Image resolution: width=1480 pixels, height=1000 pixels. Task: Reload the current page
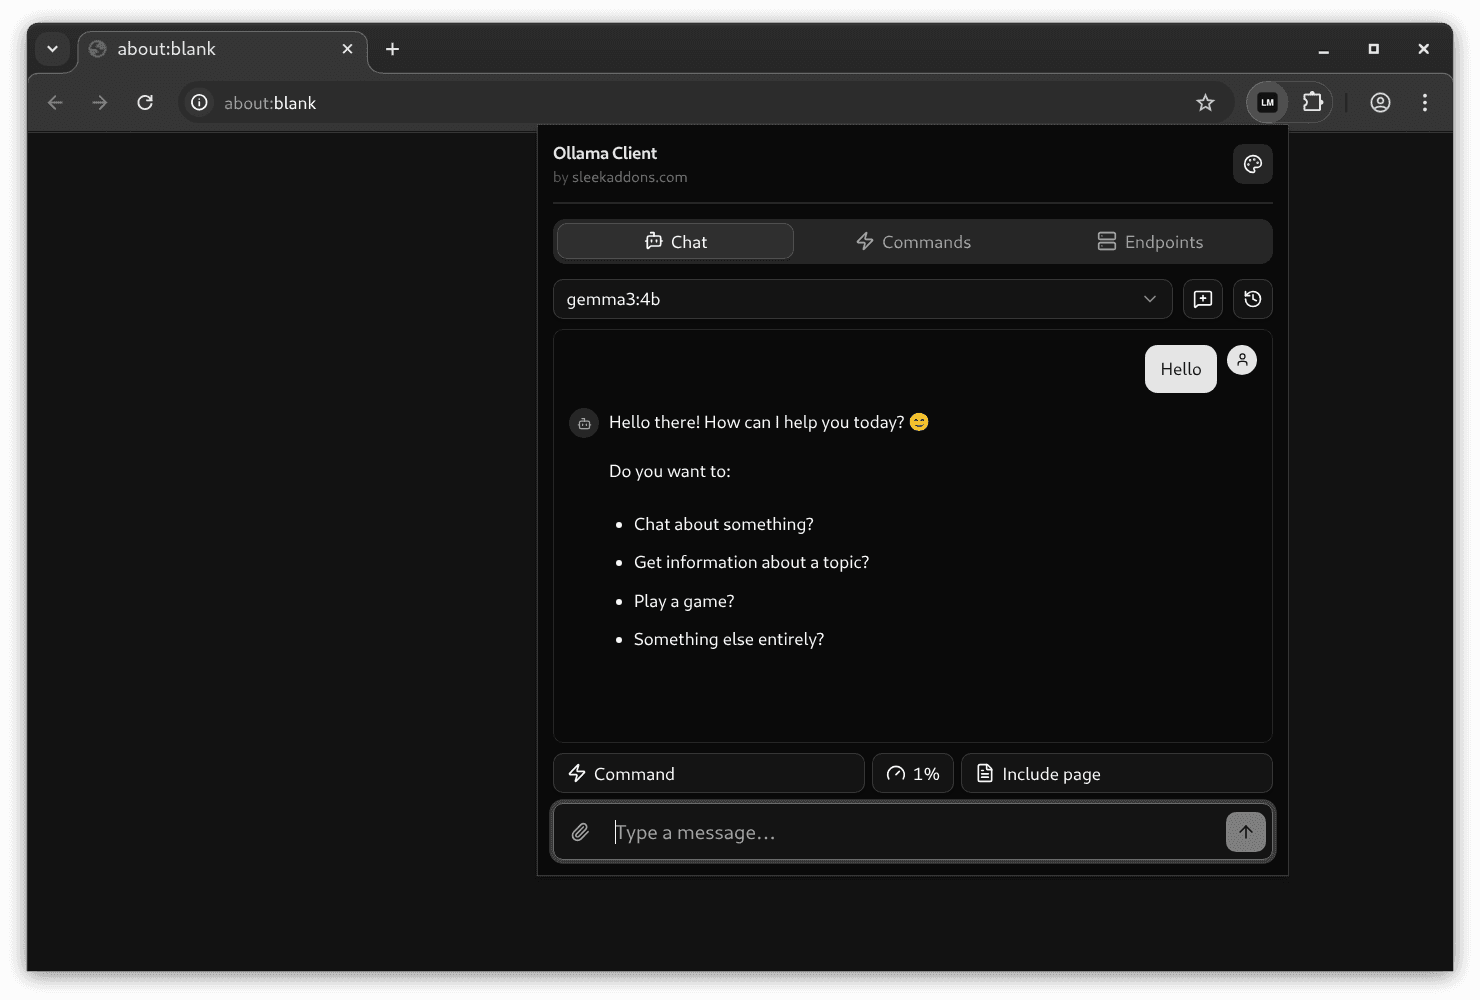(x=145, y=102)
